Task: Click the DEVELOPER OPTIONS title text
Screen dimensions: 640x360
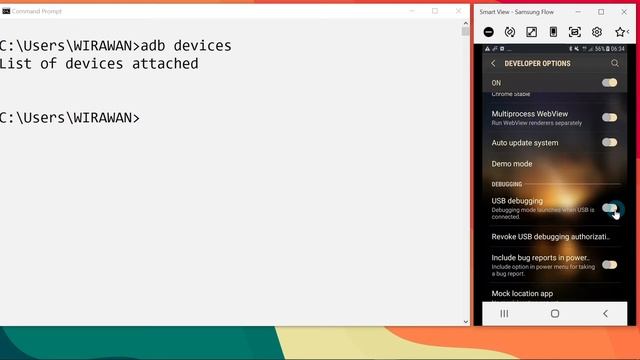Action: pyautogui.click(x=537, y=63)
